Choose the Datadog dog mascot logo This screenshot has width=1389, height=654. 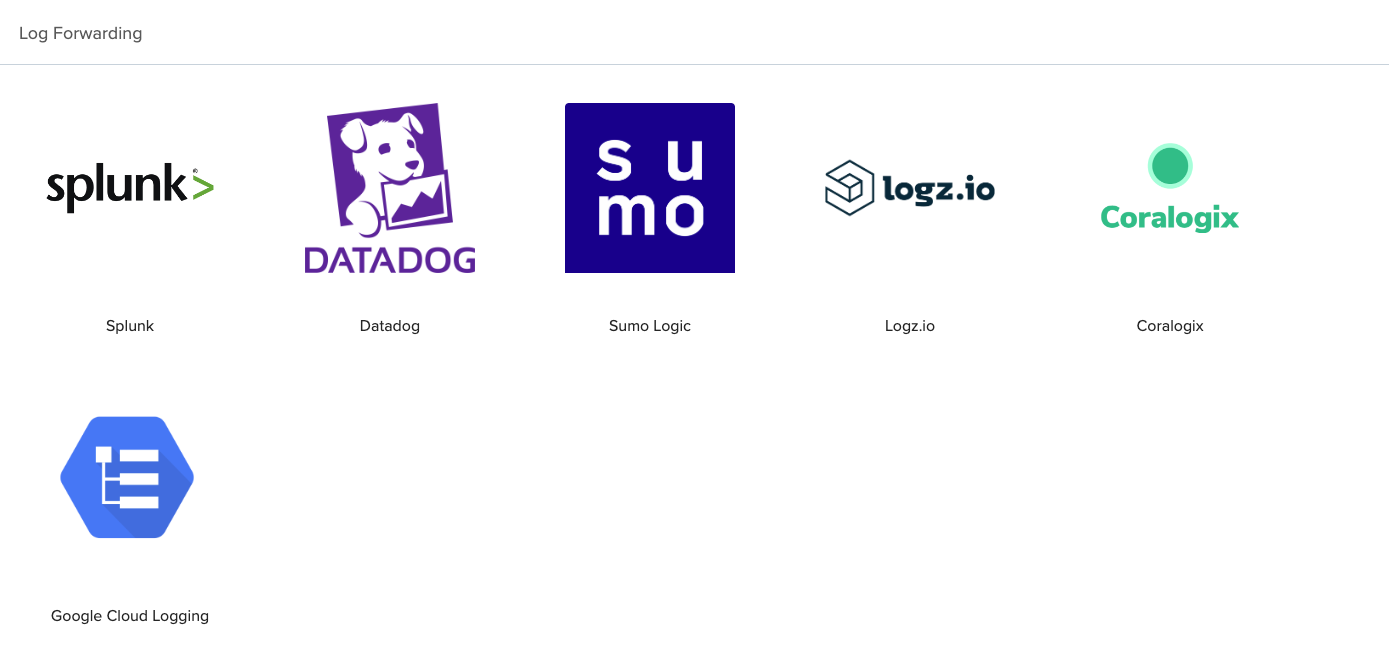390,170
